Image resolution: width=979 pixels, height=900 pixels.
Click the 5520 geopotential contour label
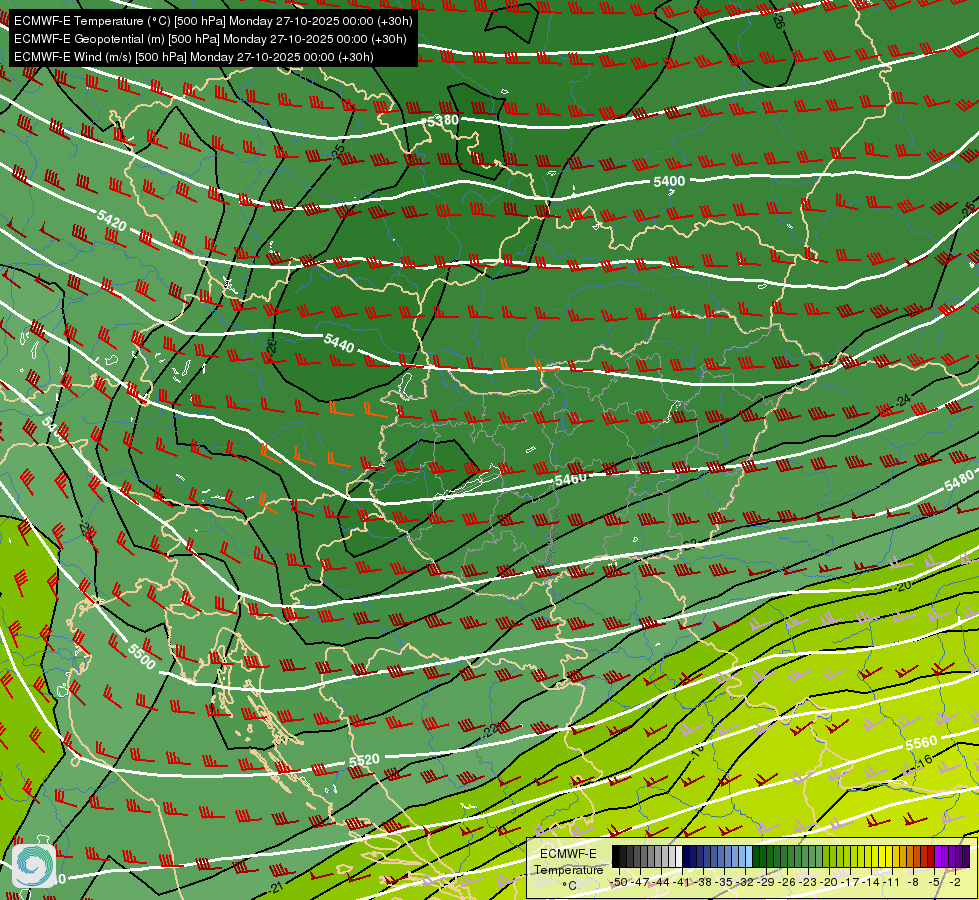364,760
